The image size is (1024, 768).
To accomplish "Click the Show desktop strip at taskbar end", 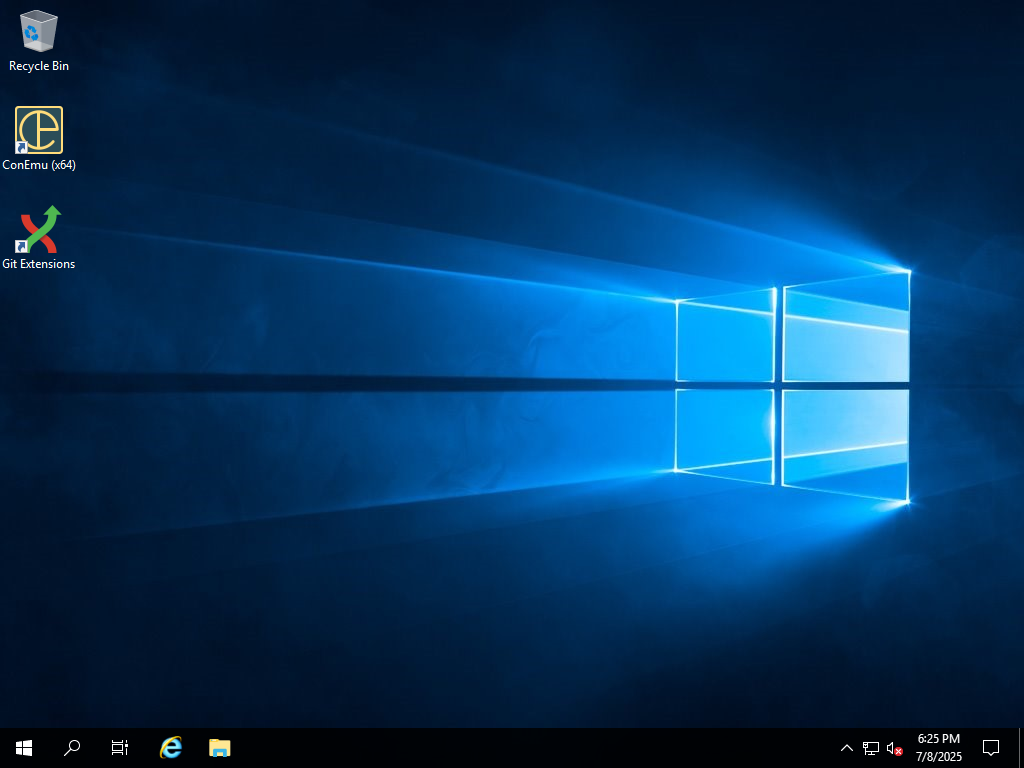I will 1021,748.
